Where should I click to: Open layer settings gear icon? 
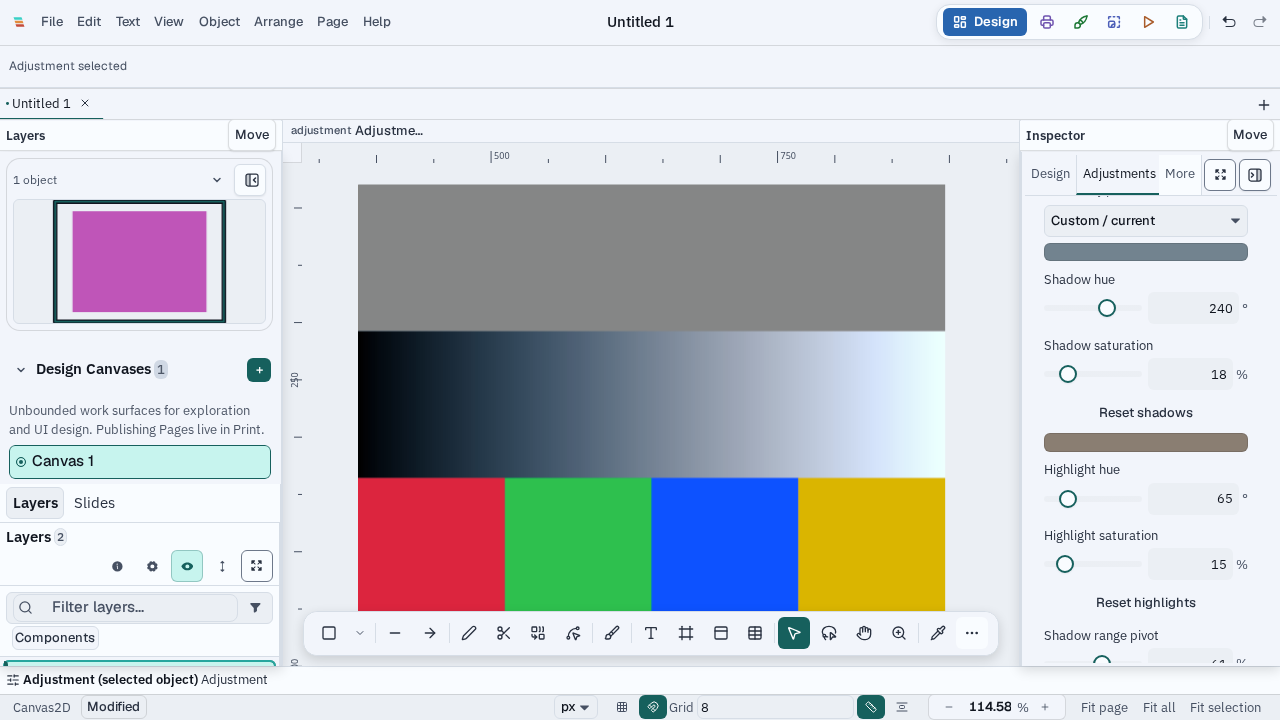[x=152, y=566]
